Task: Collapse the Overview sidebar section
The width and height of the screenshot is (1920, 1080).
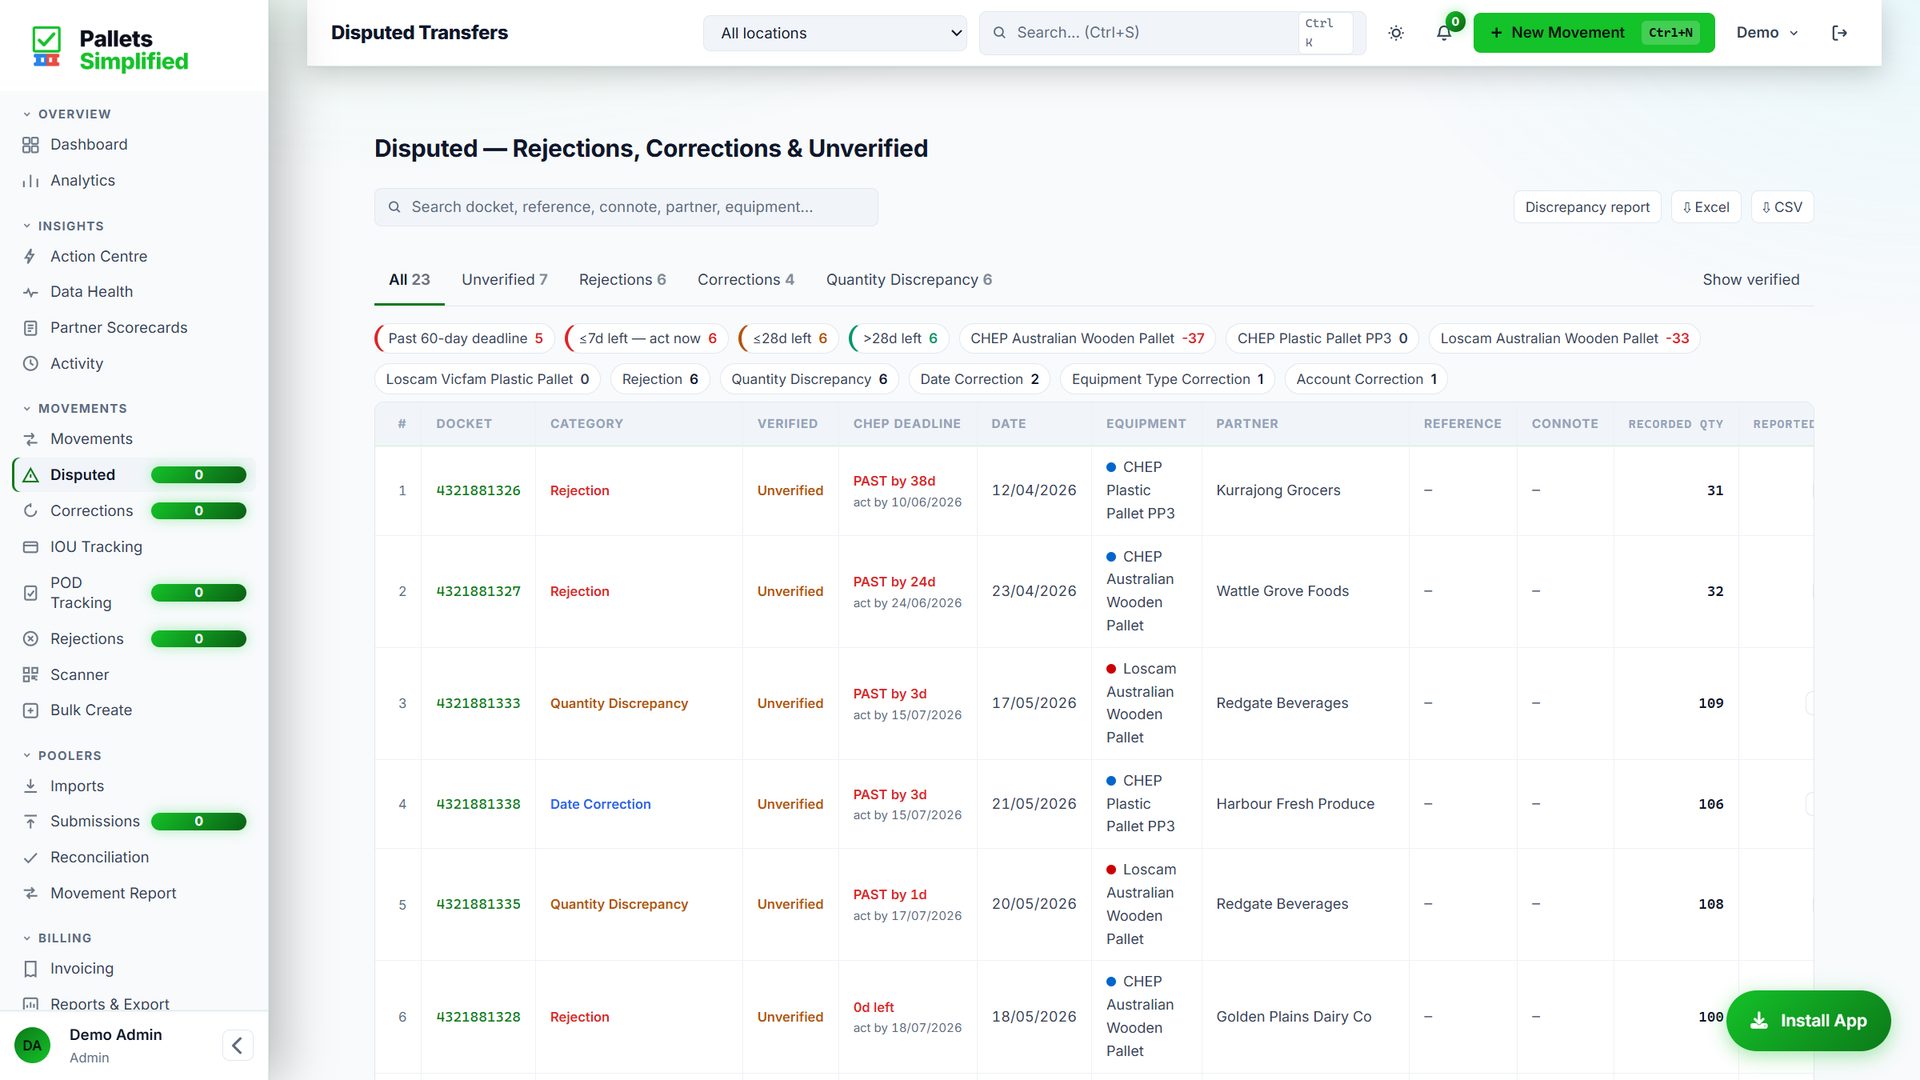Action: (67, 114)
